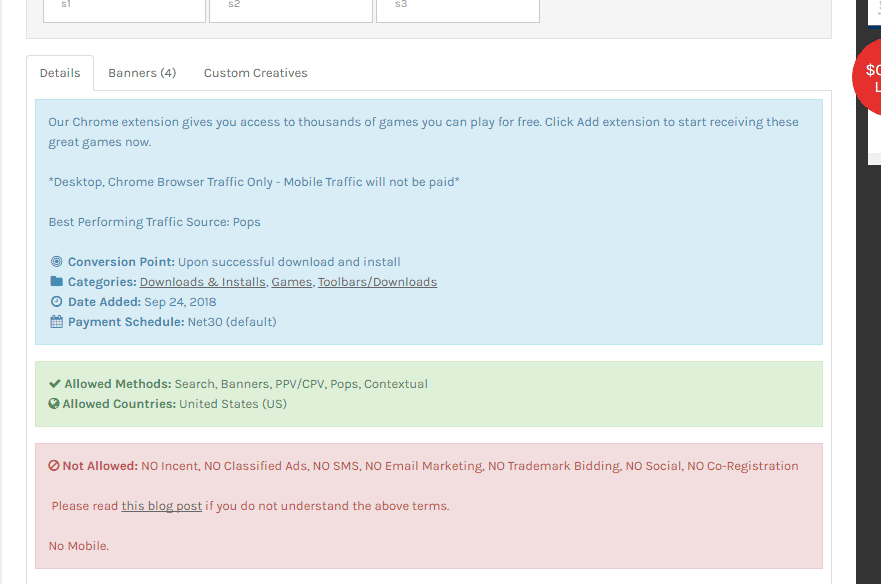
Task: Click the s3 input field
Action: 458,10
